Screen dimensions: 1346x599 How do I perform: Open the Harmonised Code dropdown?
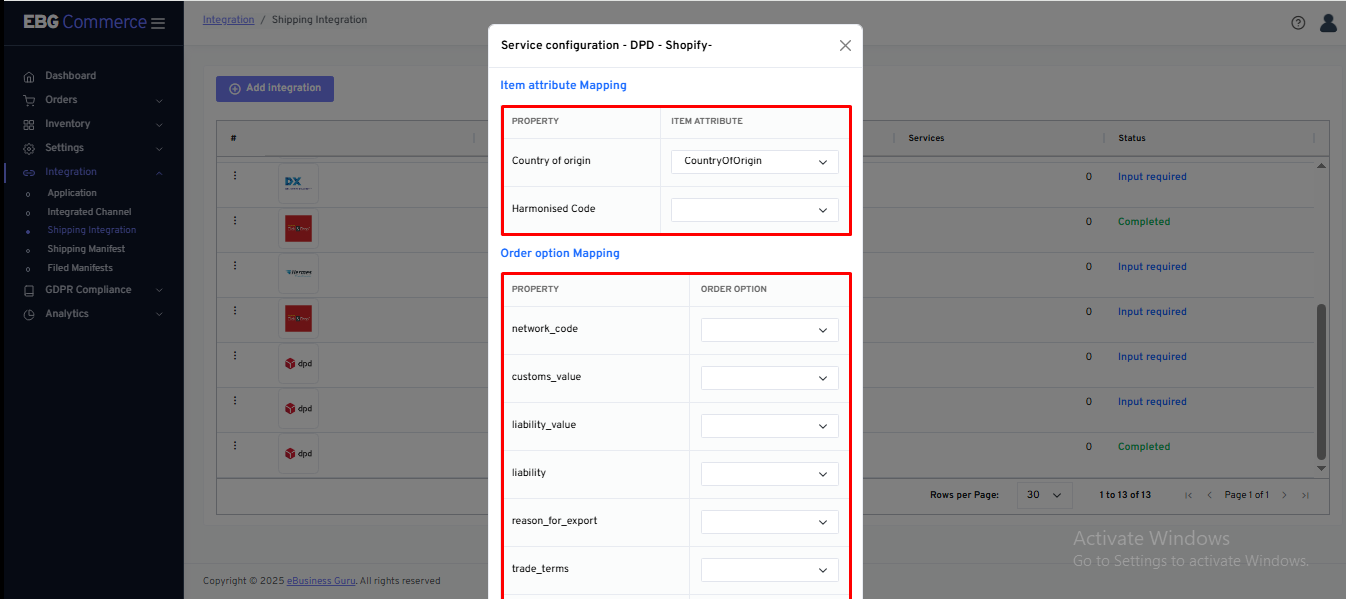click(754, 210)
